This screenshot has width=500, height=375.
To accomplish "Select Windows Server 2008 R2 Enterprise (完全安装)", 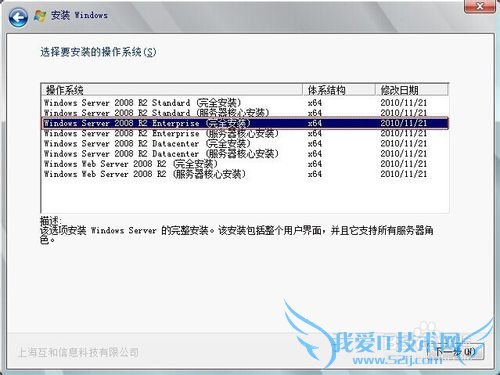I will (x=245, y=123).
